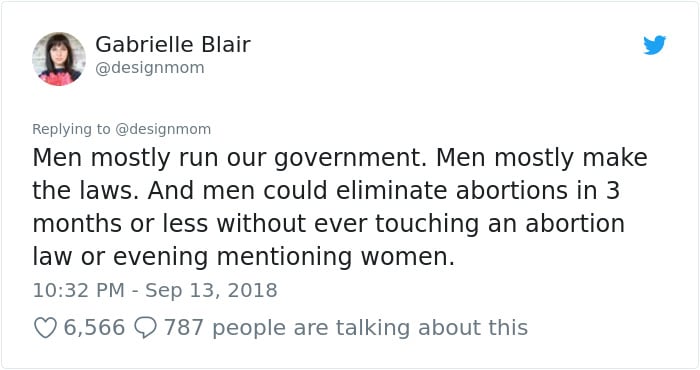
Task: Click the tweet line starting 'Men mostly run'
Action: coord(340,158)
